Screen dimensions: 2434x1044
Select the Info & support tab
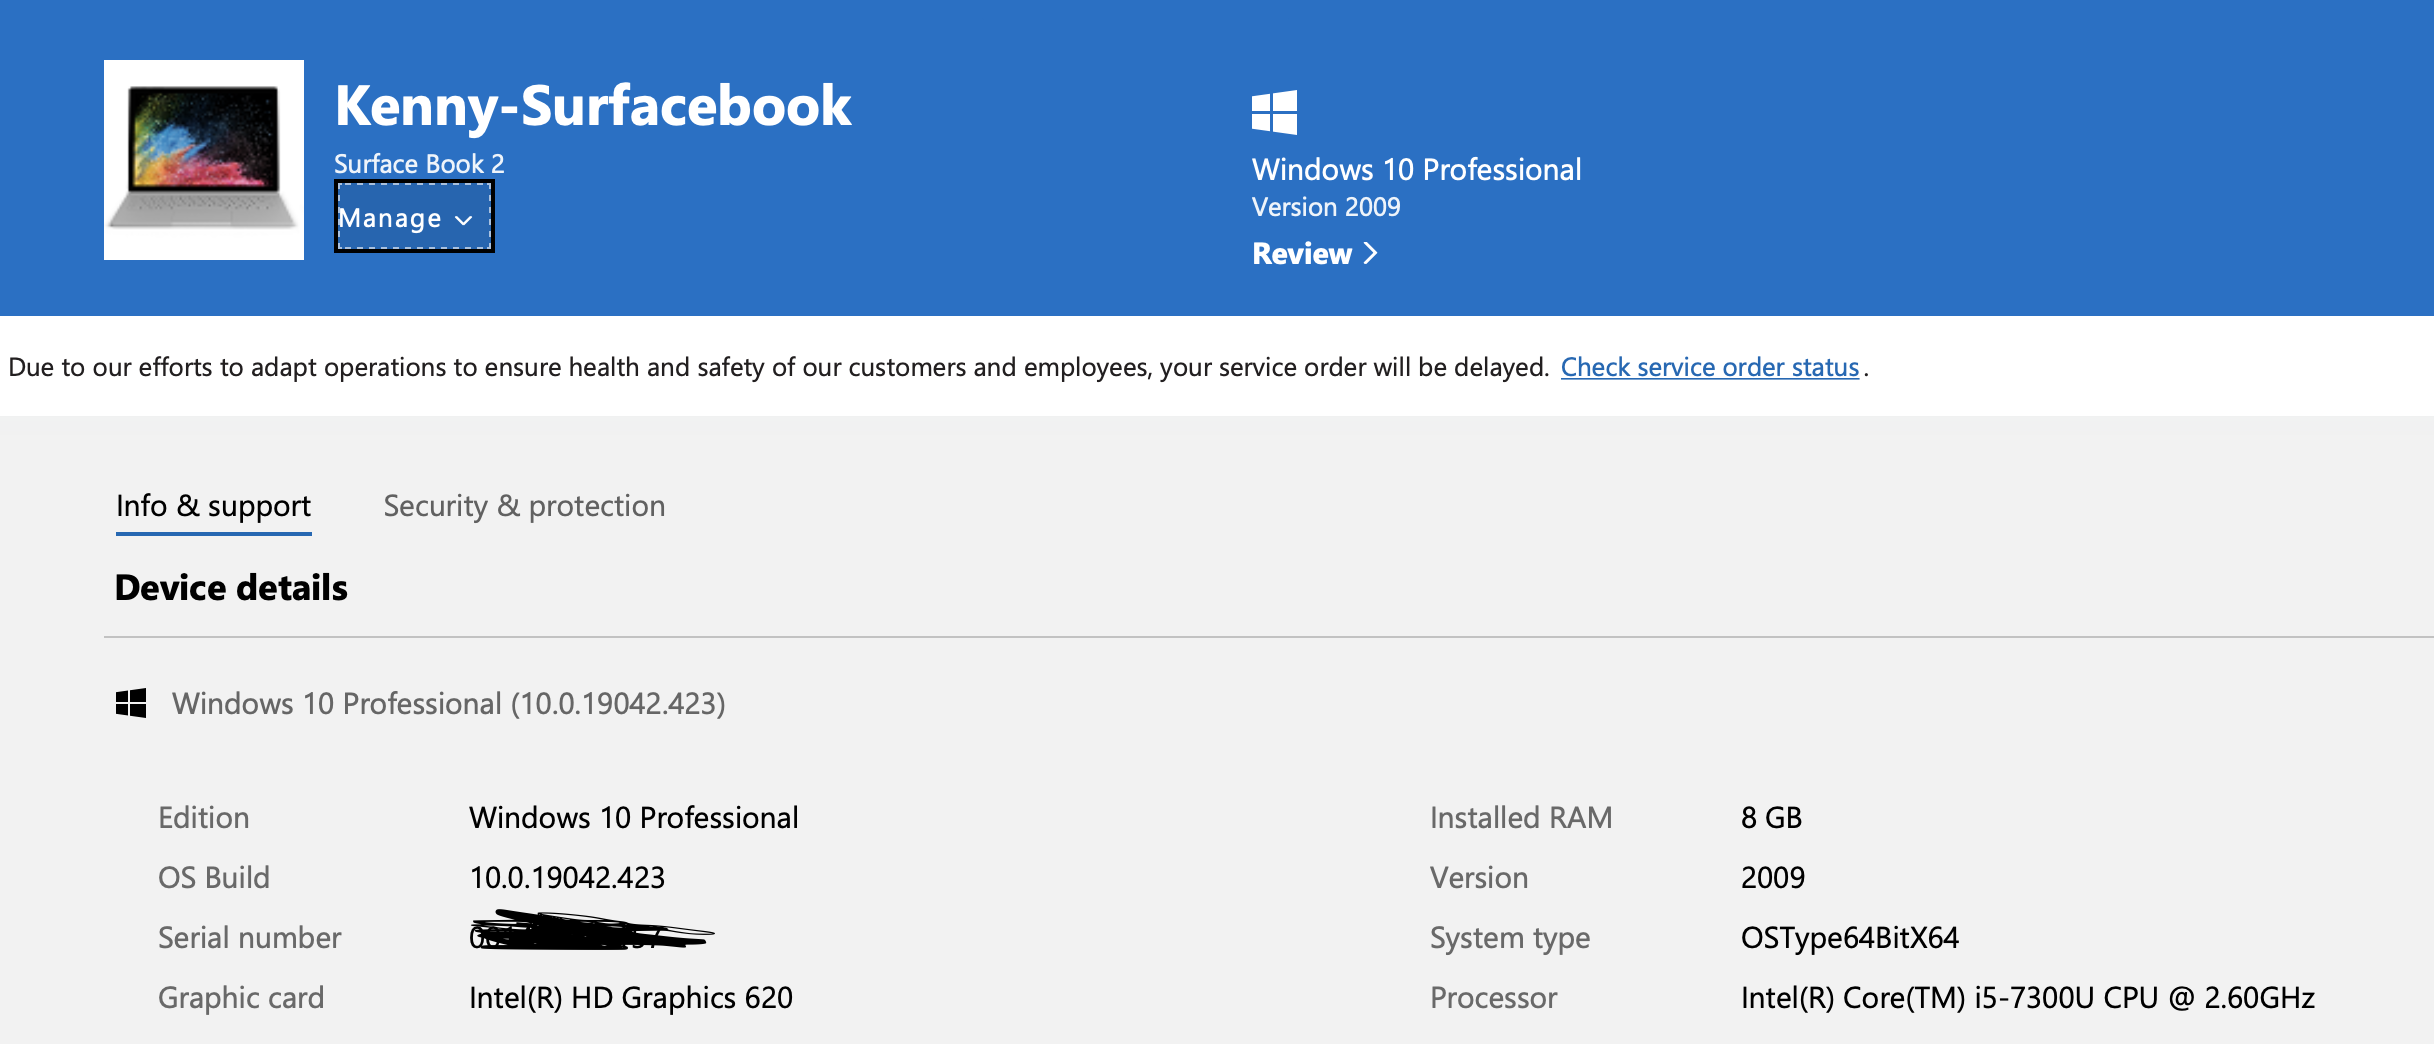click(x=213, y=506)
